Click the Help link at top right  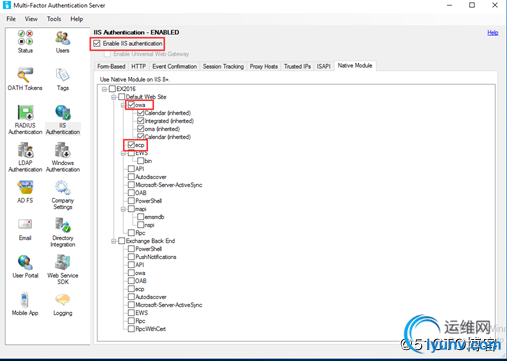click(x=493, y=33)
